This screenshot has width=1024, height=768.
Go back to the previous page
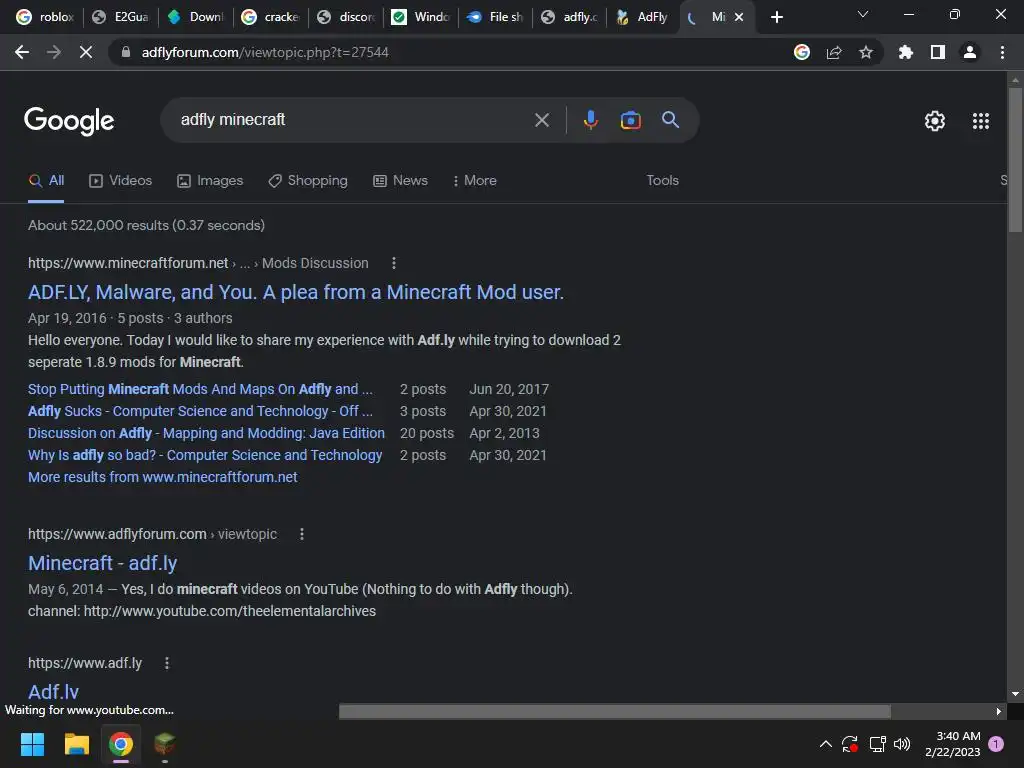22,52
